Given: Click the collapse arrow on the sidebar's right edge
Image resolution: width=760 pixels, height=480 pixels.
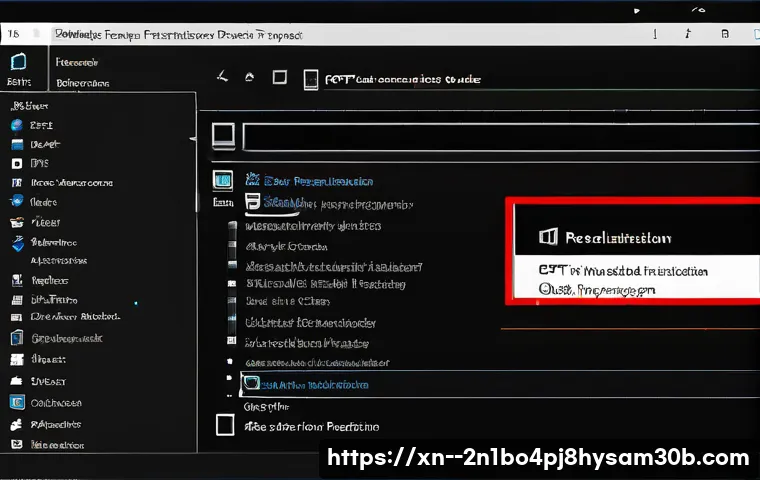Looking at the screenshot, I should [x=193, y=139].
